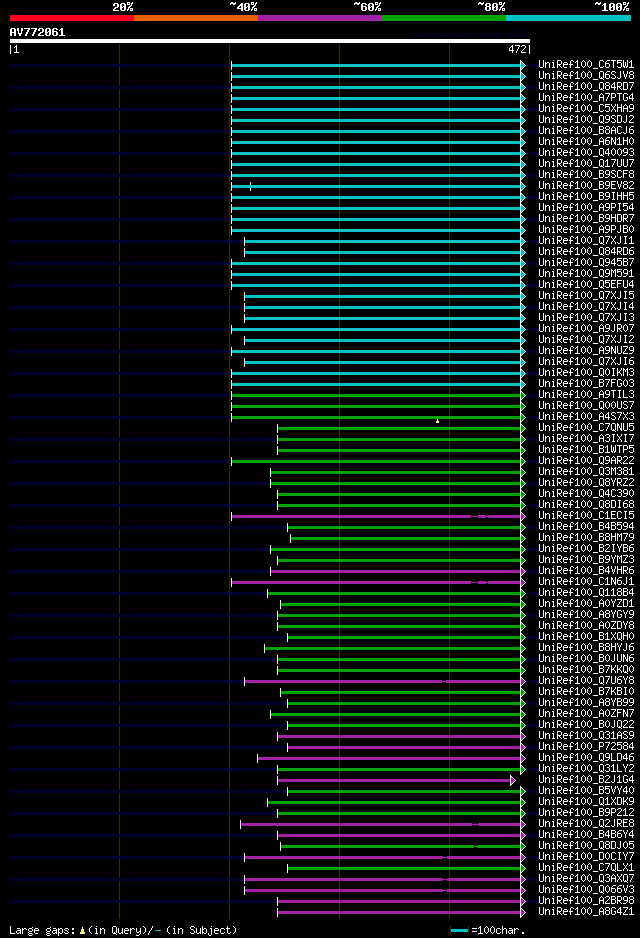Select the UniRef100_P72584 label
The height and width of the screenshot is (938, 640).
coord(586,746)
